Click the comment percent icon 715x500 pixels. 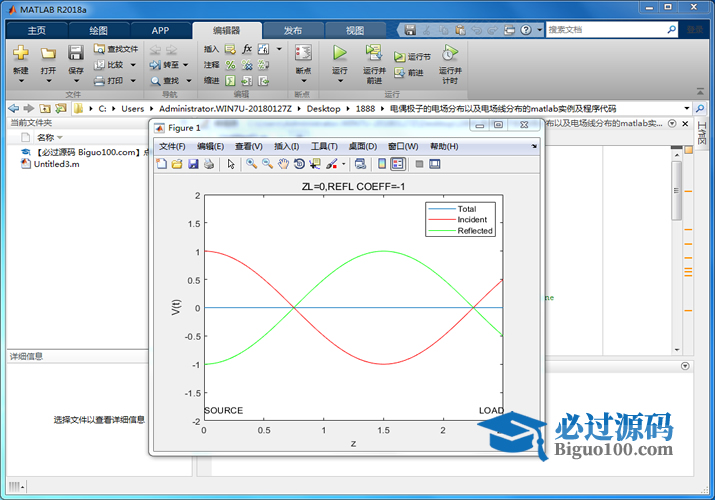pyautogui.click(x=231, y=65)
